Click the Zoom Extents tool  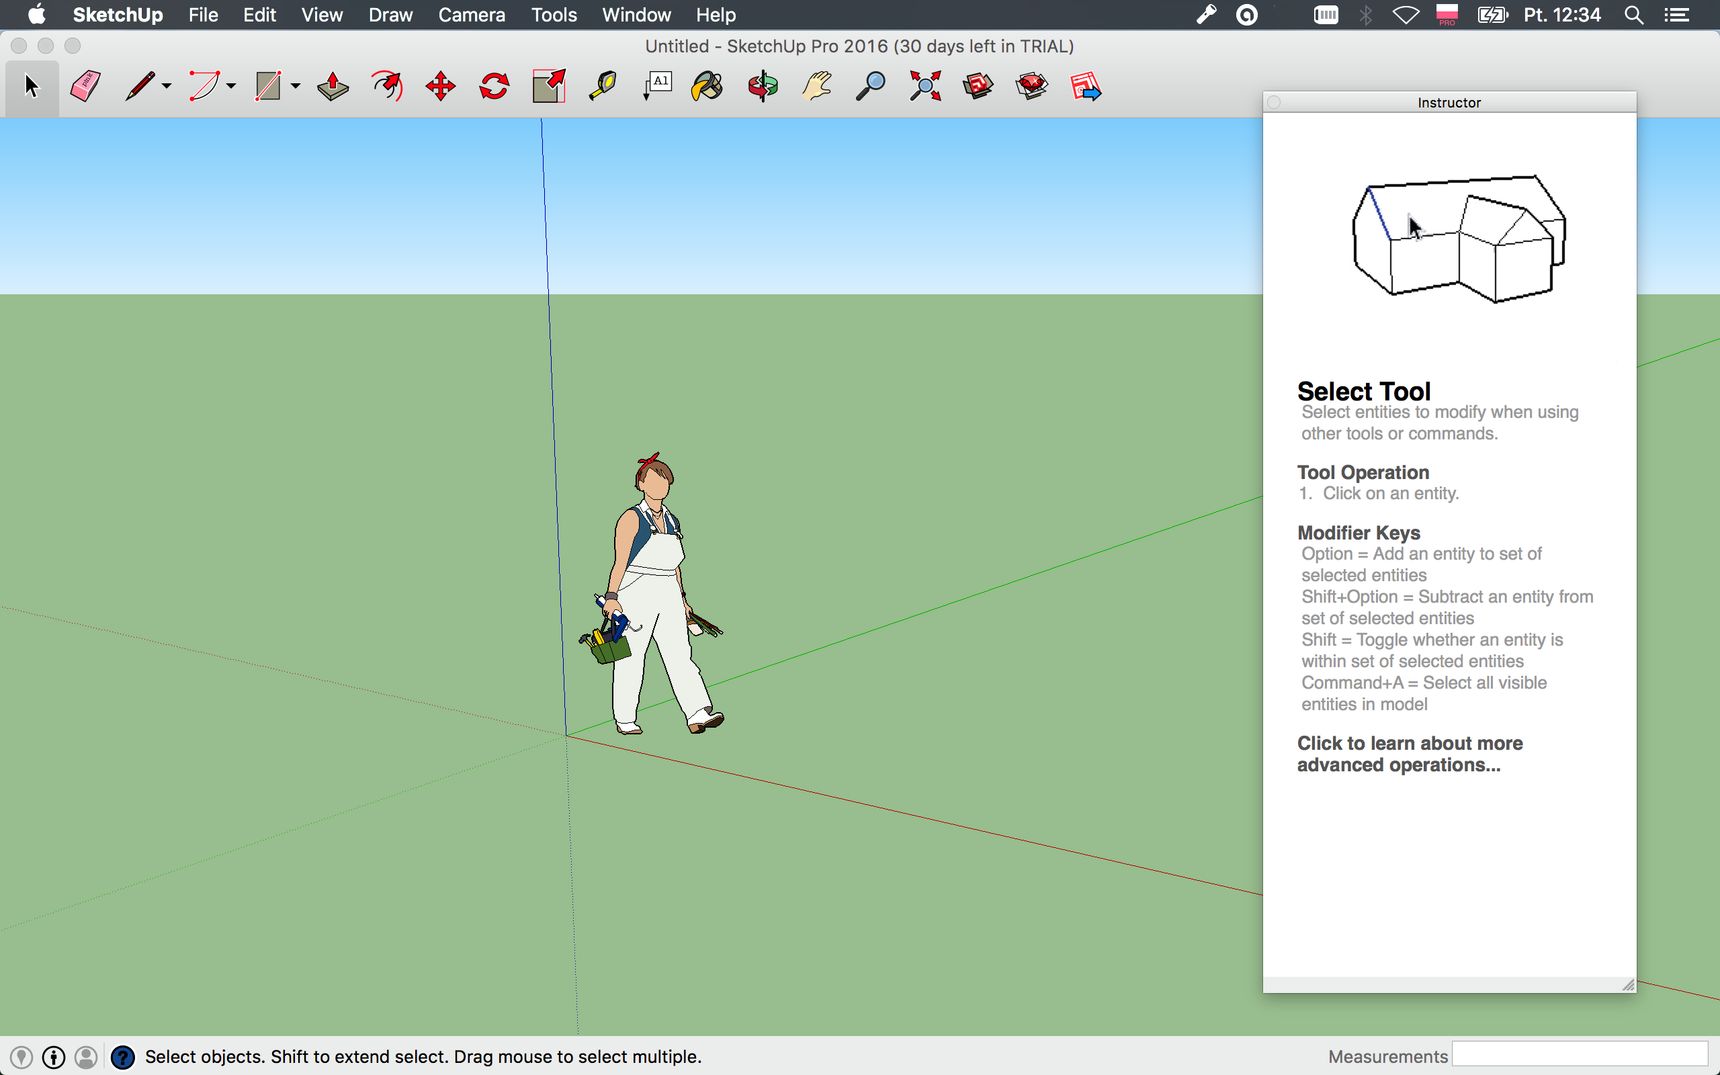925,87
